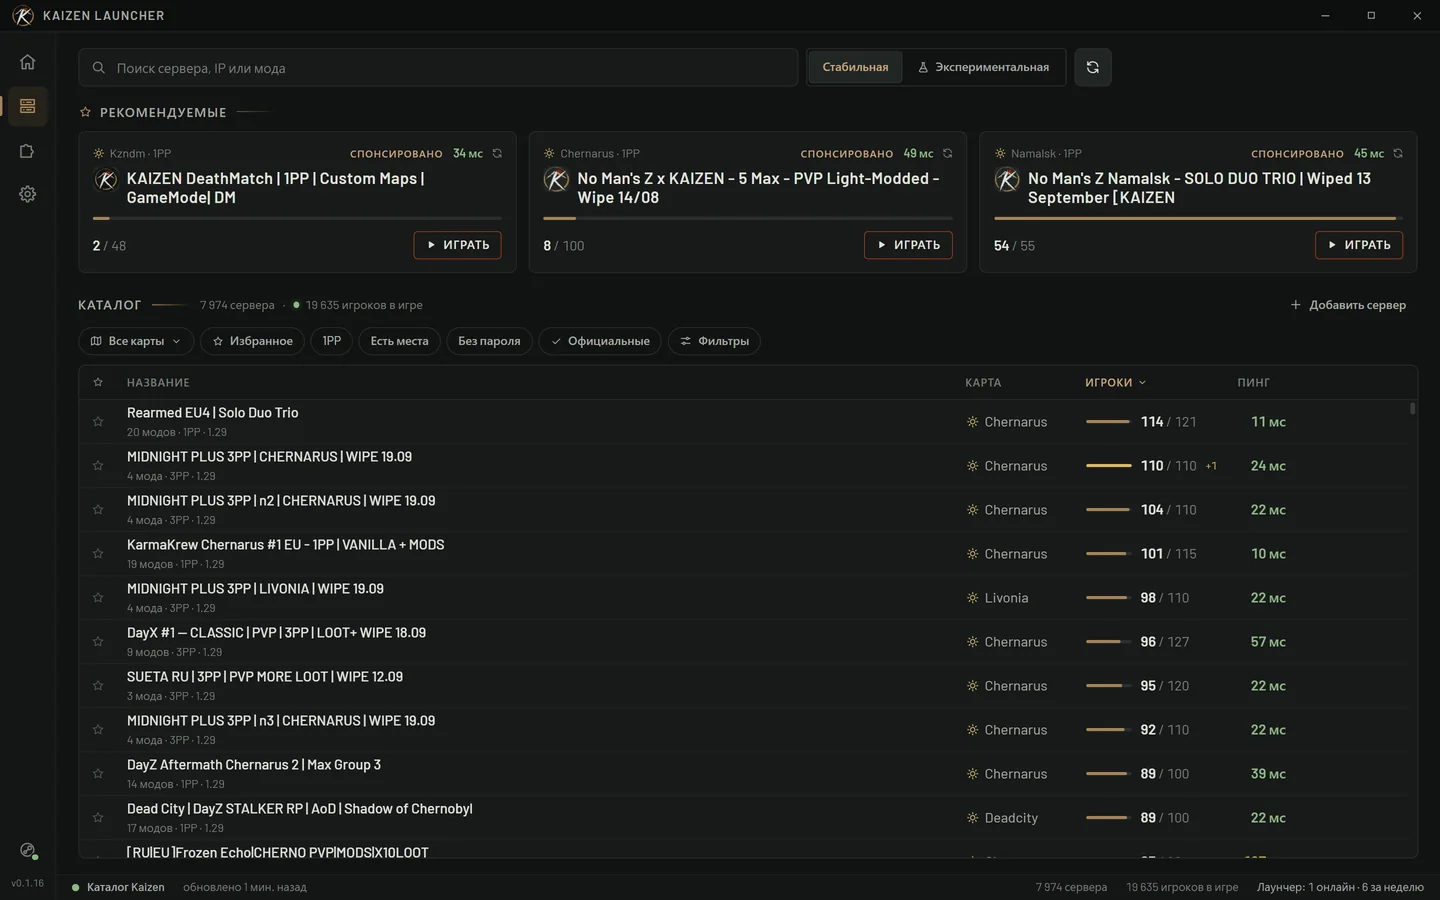Switch to the Стабильная branch tab
Image resolution: width=1440 pixels, height=900 pixels.
coord(855,67)
